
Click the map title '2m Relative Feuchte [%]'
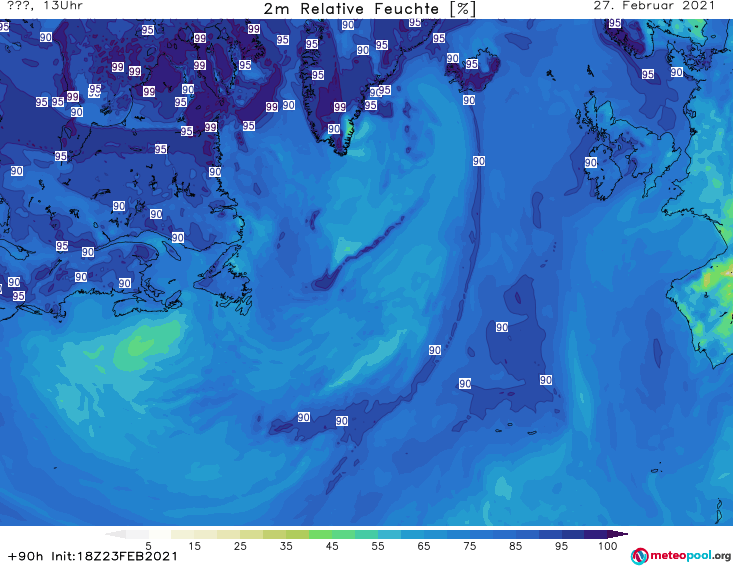coord(369,9)
